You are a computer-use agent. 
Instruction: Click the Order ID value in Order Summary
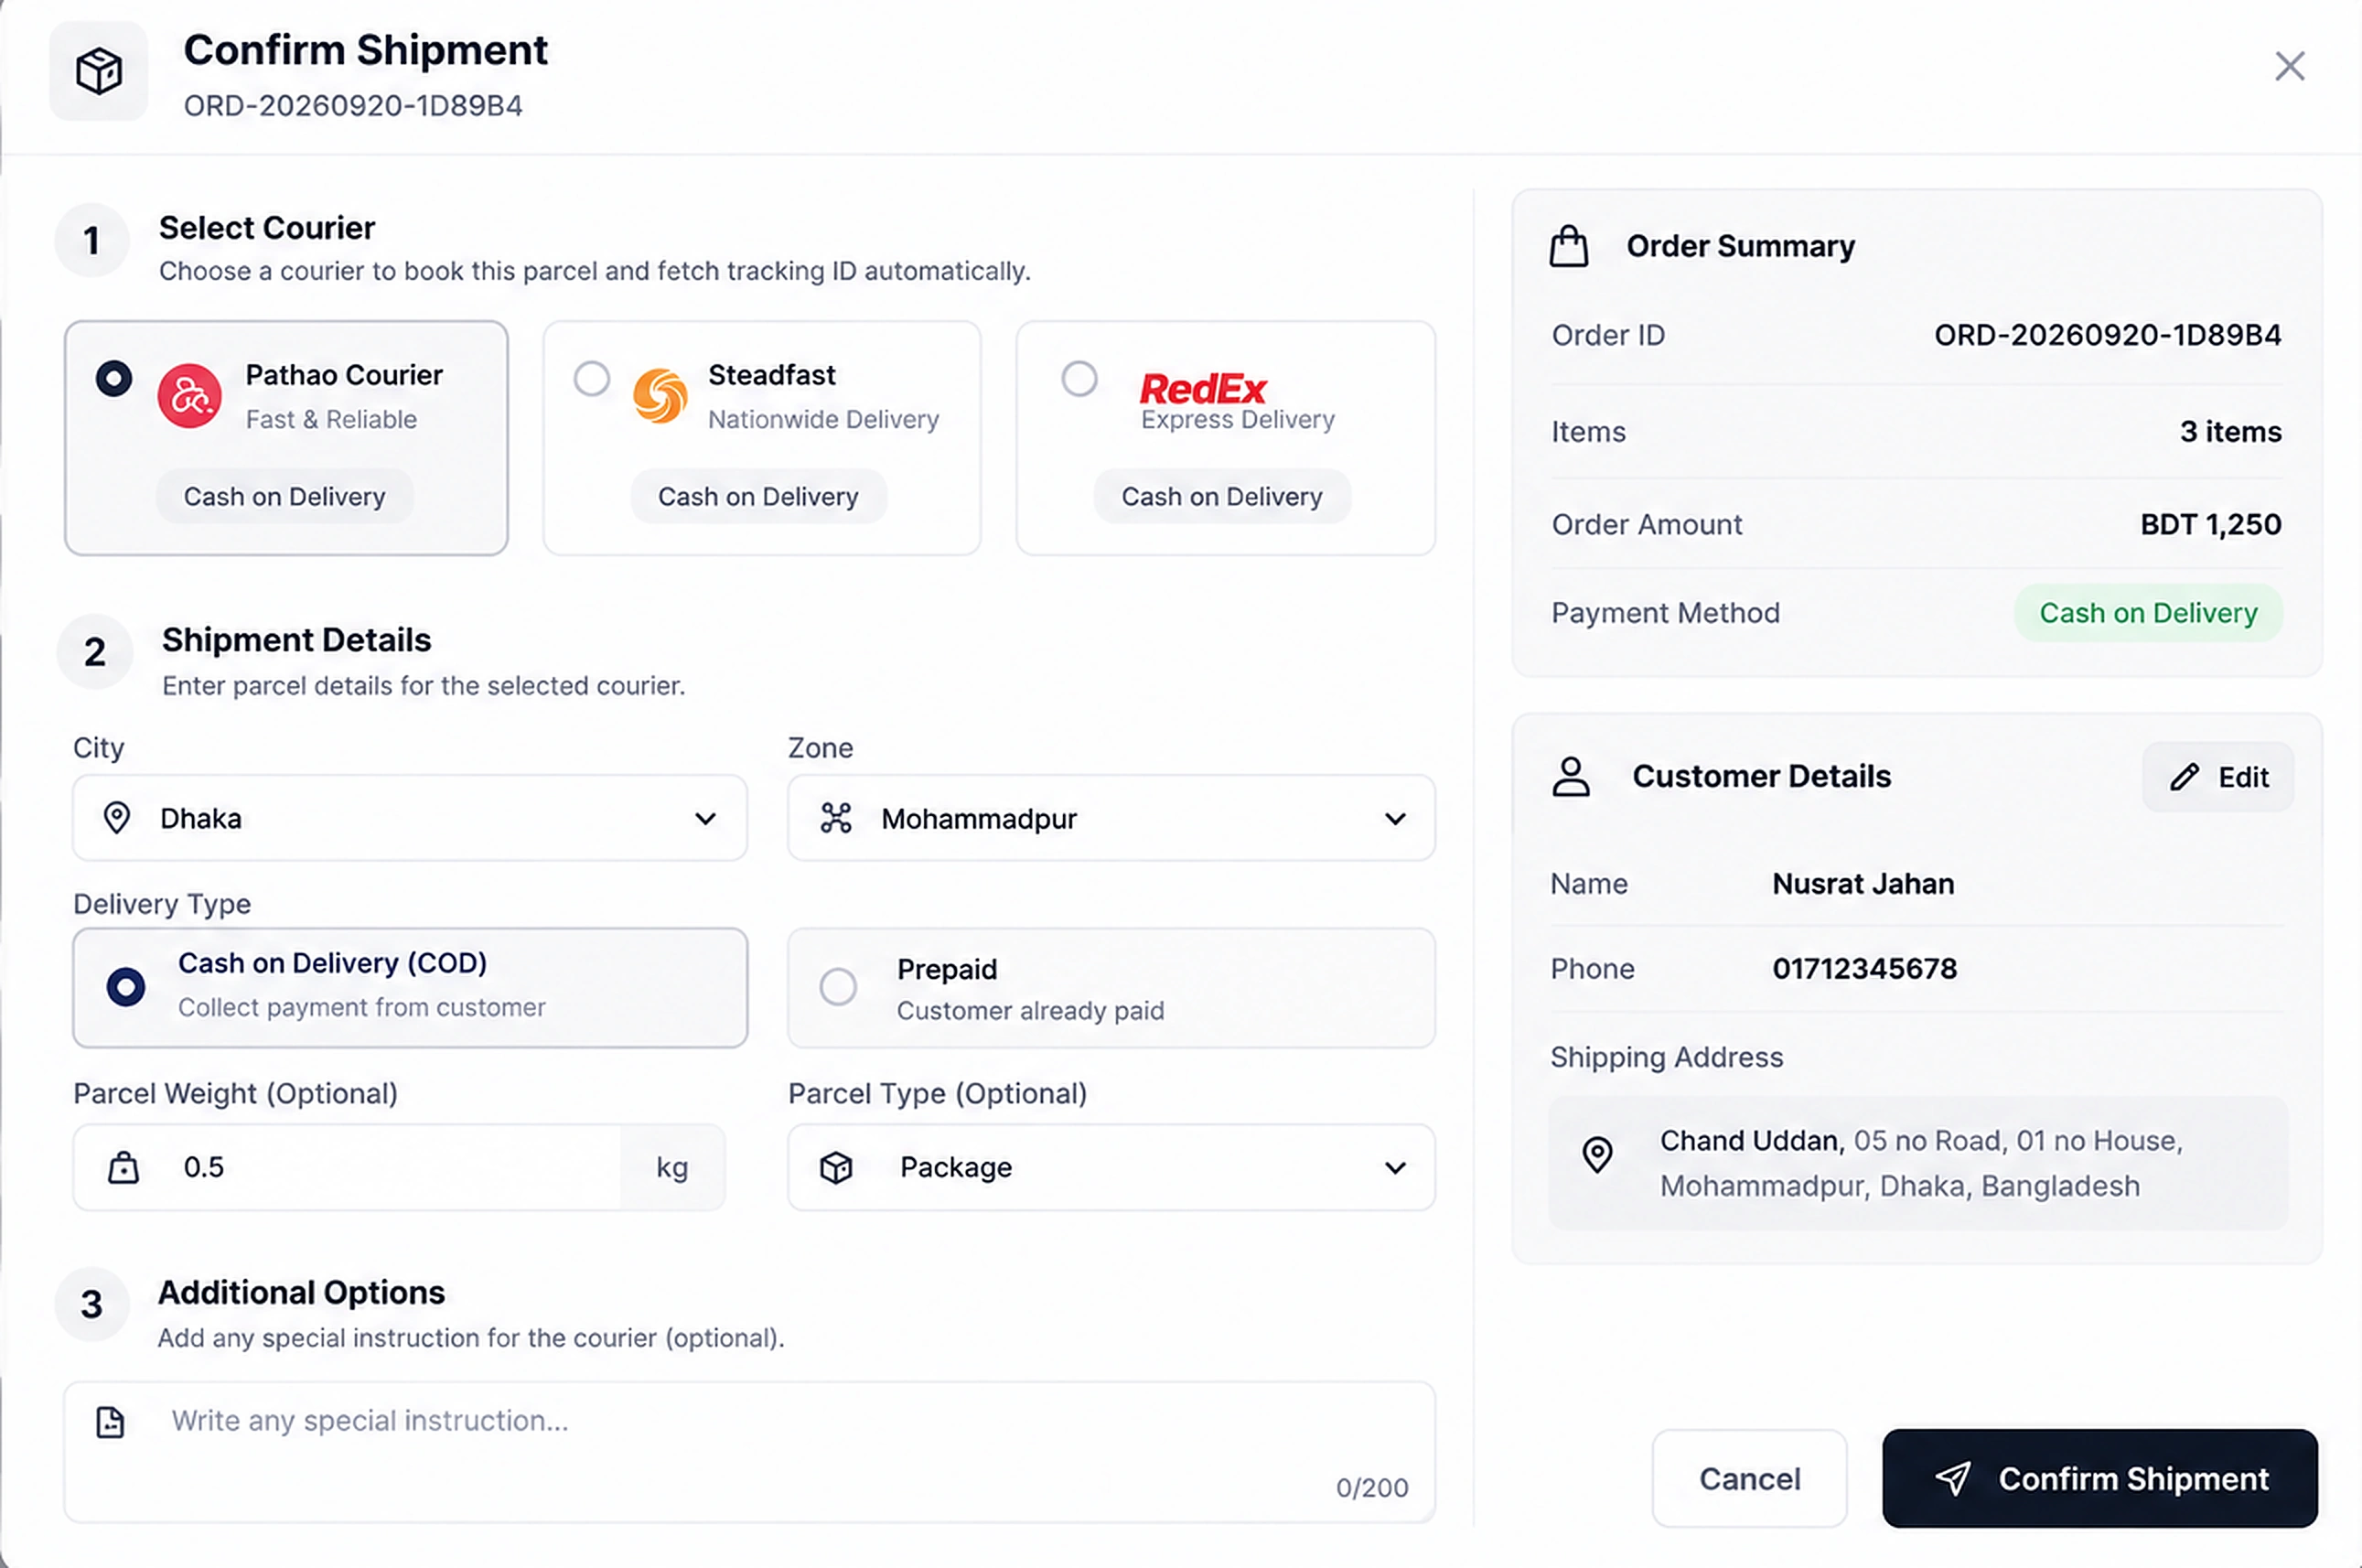[x=2107, y=334]
